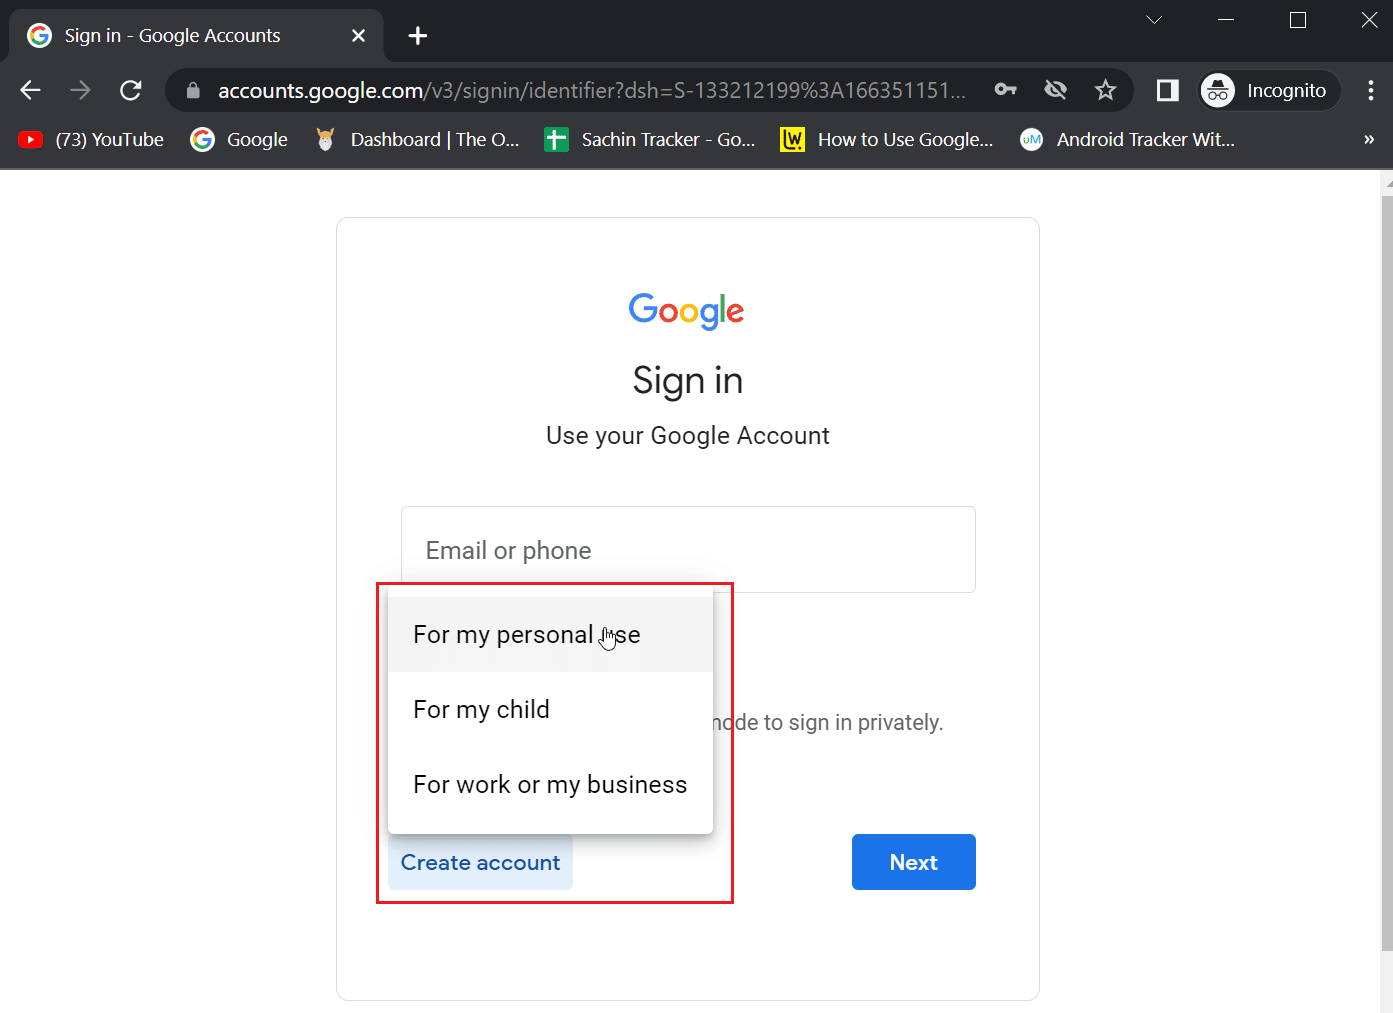Open the Chrome three-dot menu

point(1370,90)
